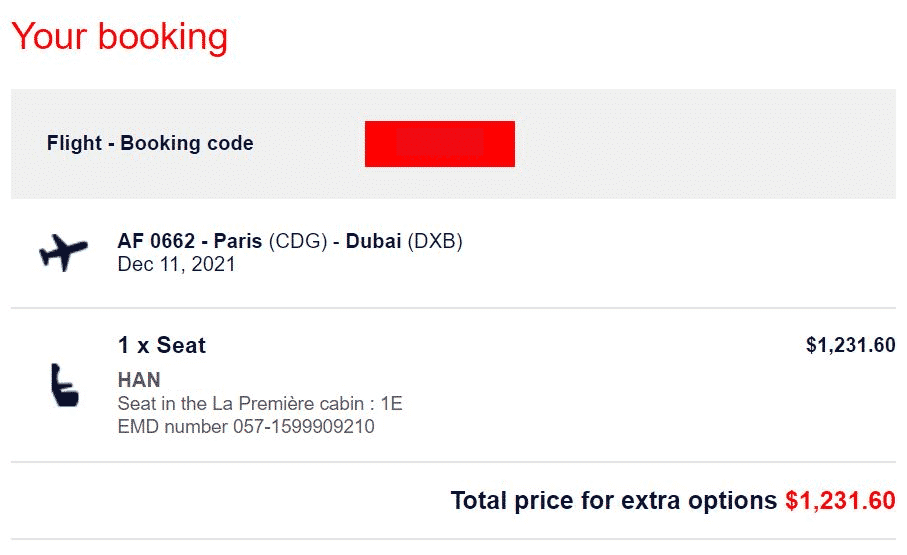This screenshot has height=555, width=907.
Task: Click the seat icon
Action: (x=64, y=385)
